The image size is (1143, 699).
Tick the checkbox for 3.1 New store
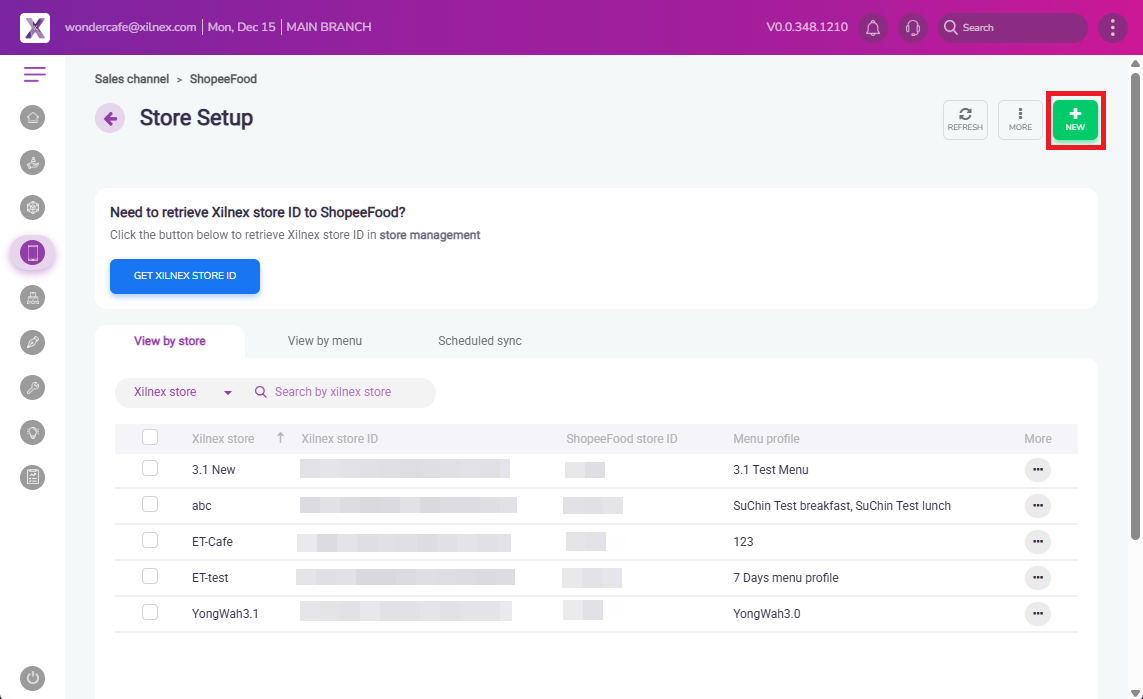click(150, 469)
